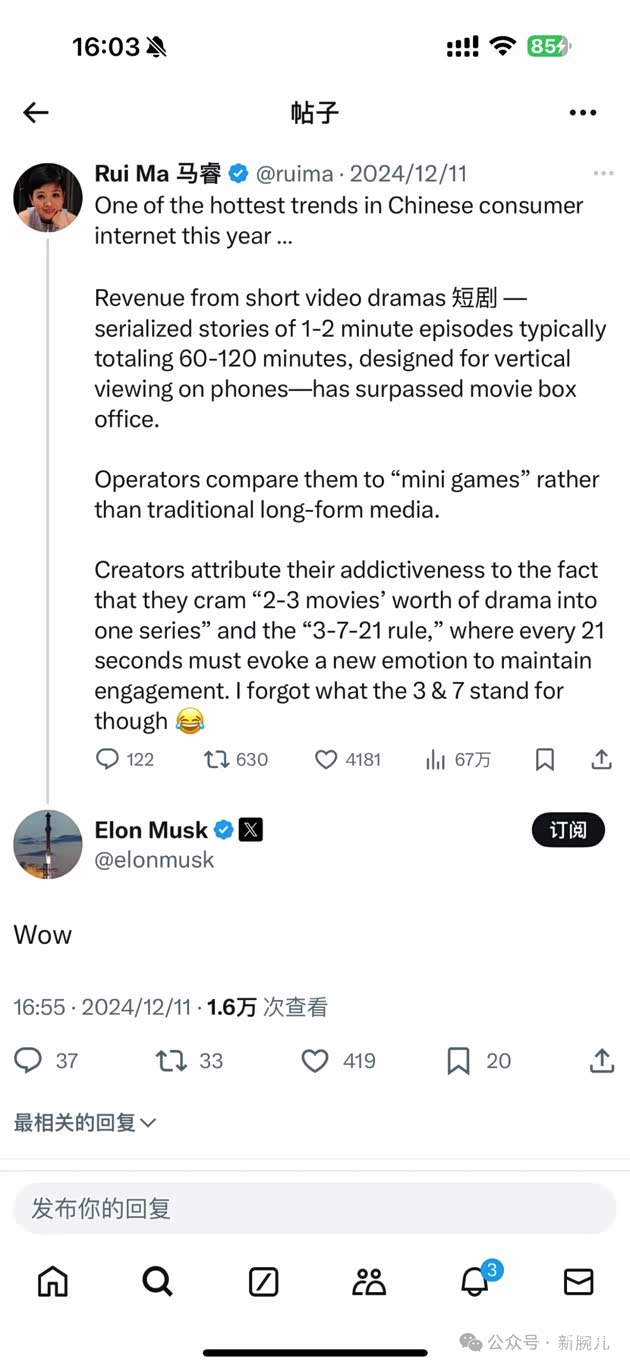
Task: View analytics on Rui Ma's post
Action: tap(436, 760)
